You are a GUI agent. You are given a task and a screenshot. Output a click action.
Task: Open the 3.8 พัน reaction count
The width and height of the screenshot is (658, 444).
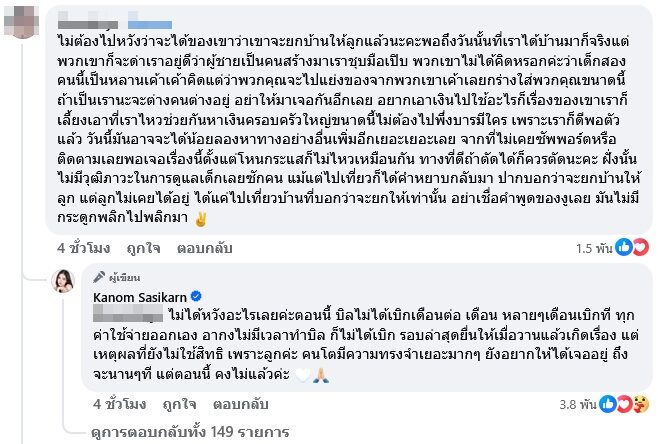[x=577, y=406]
